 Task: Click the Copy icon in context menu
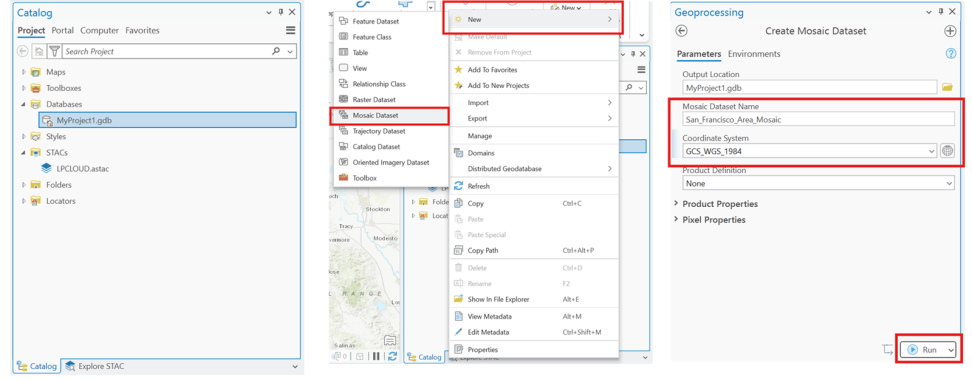(x=459, y=203)
